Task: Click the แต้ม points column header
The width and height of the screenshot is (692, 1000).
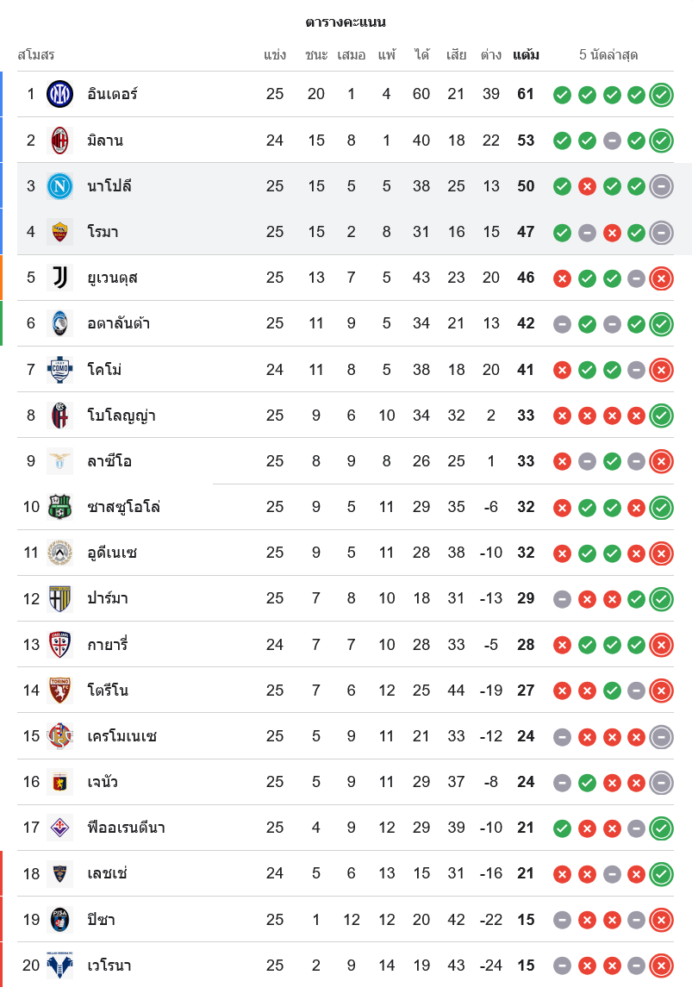Action: click(526, 55)
